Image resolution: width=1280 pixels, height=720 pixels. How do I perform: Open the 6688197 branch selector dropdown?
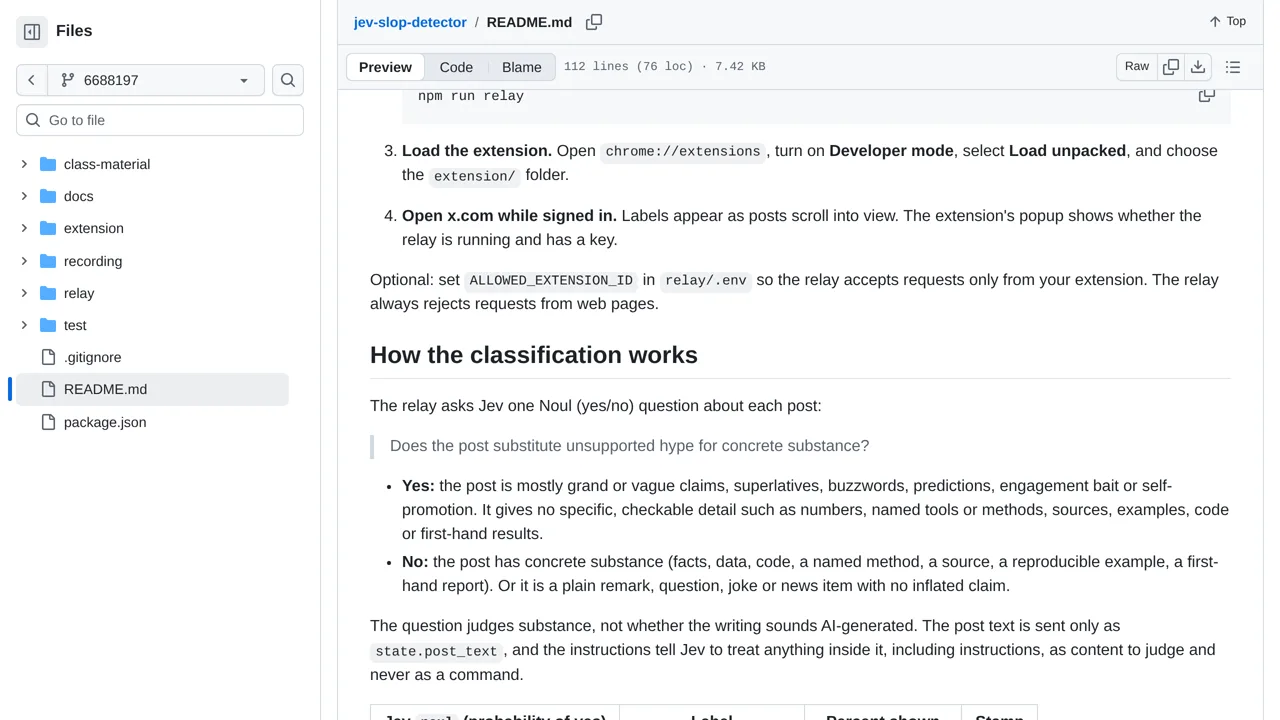(x=156, y=80)
